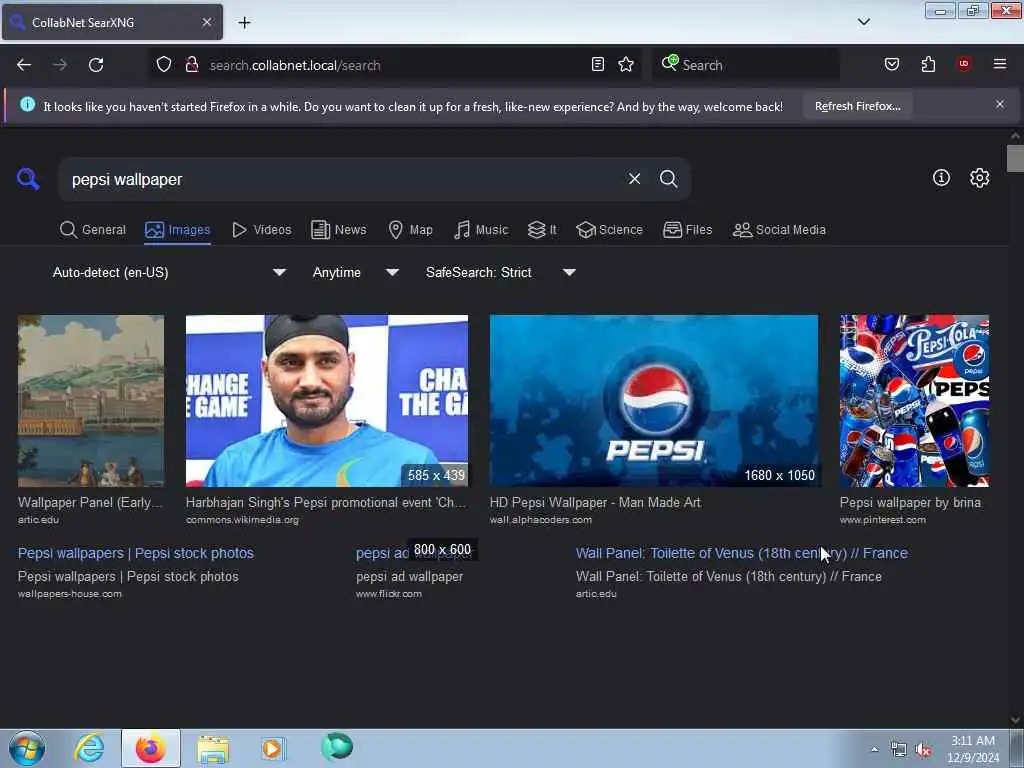
Task: Switch to the Social Media category
Action: [780, 230]
